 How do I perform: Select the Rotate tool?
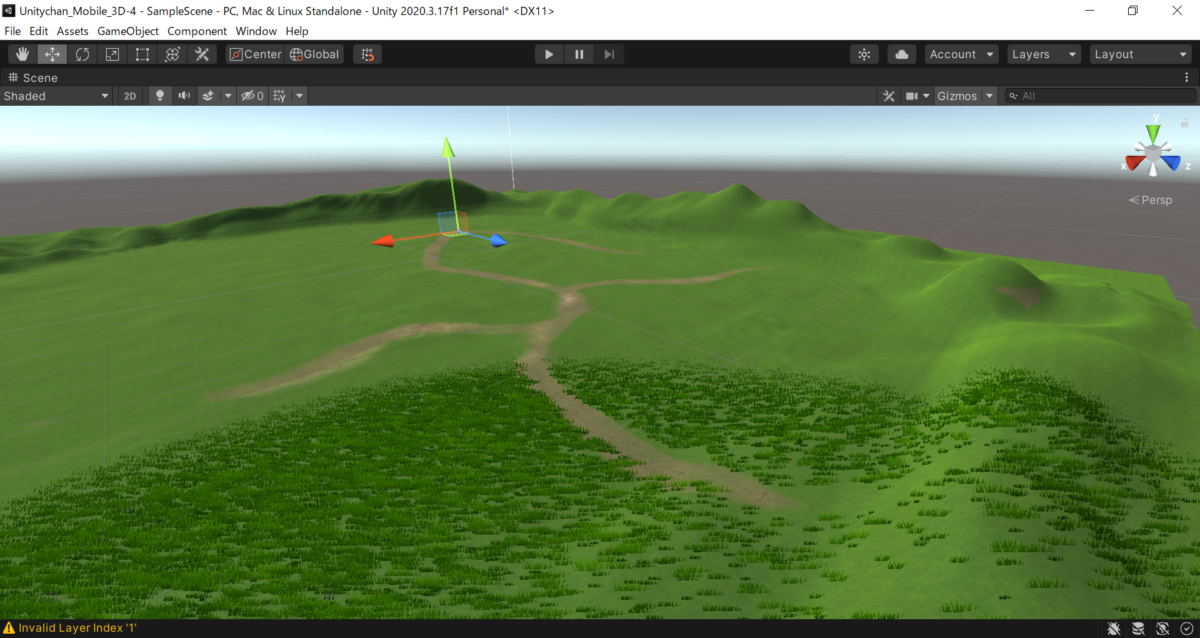[x=82, y=54]
